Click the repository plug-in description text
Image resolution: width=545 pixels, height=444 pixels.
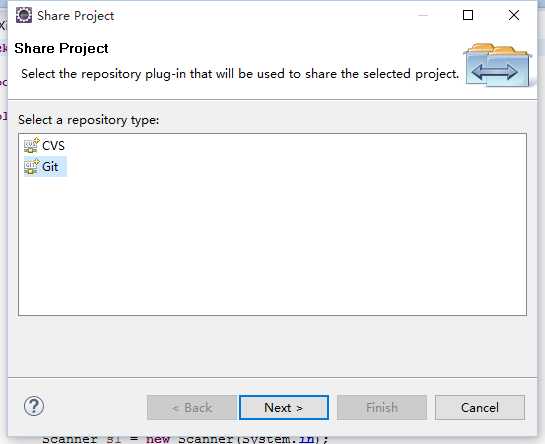coord(240,74)
